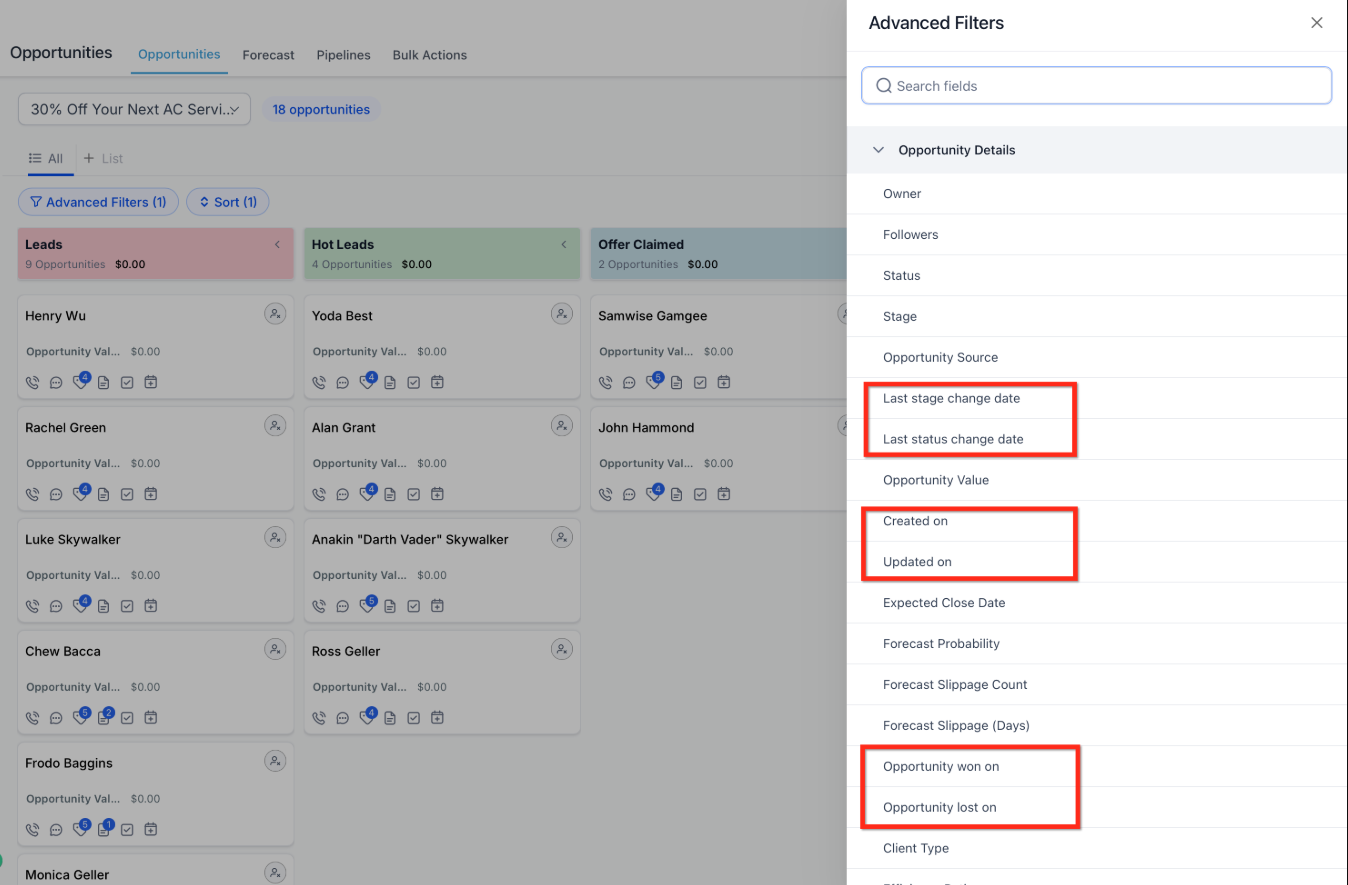Viewport: 1348px width, 885px height.
Task: Click phone icon on Henry Wu card
Action: point(33,382)
